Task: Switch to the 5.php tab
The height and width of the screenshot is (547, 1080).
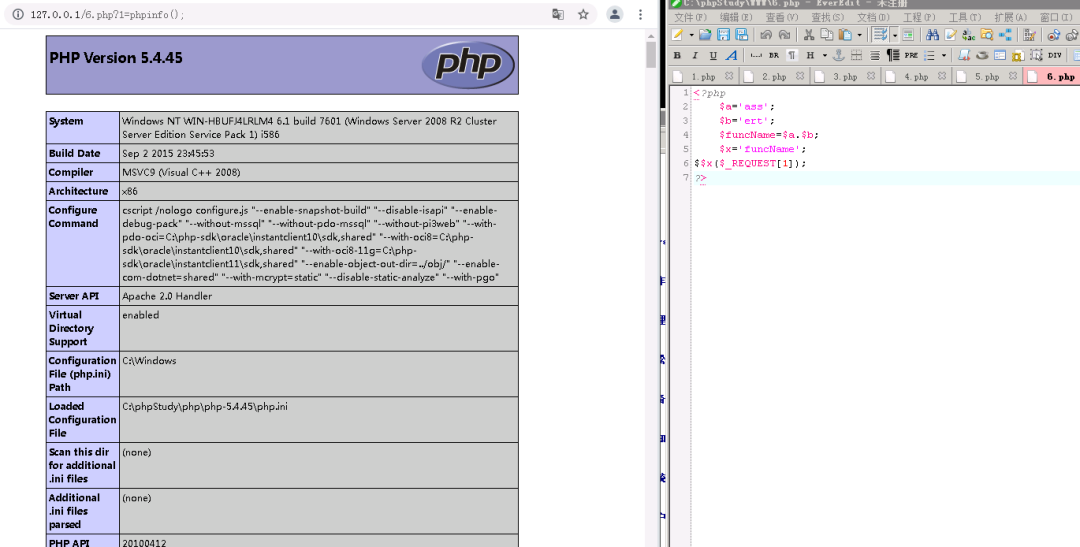Action: tap(987, 76)
